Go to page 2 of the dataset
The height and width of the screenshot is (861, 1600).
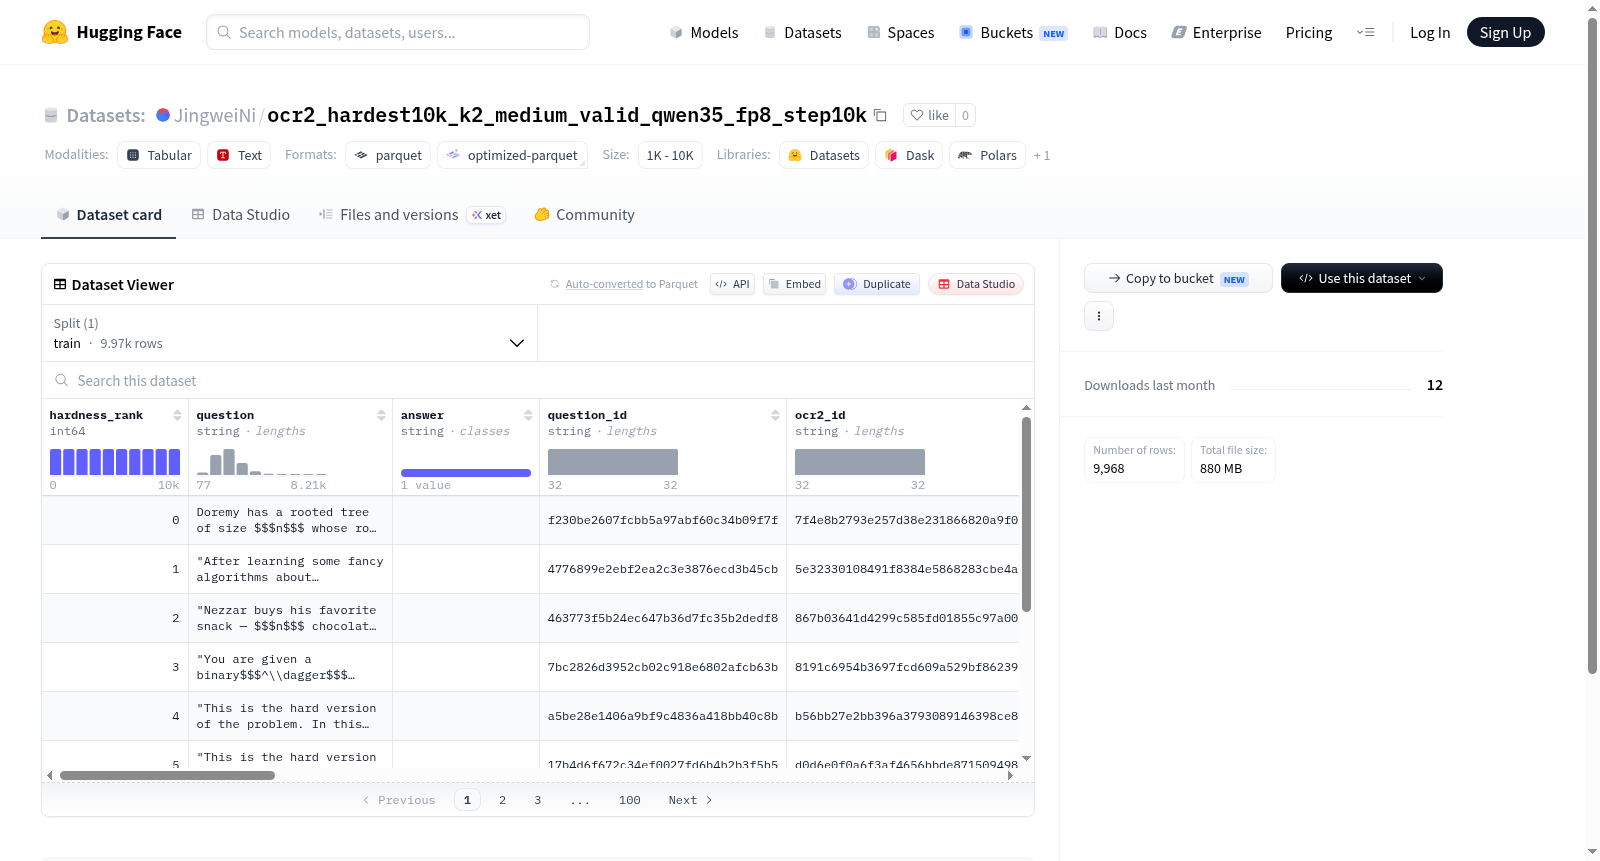pos(502,800)
